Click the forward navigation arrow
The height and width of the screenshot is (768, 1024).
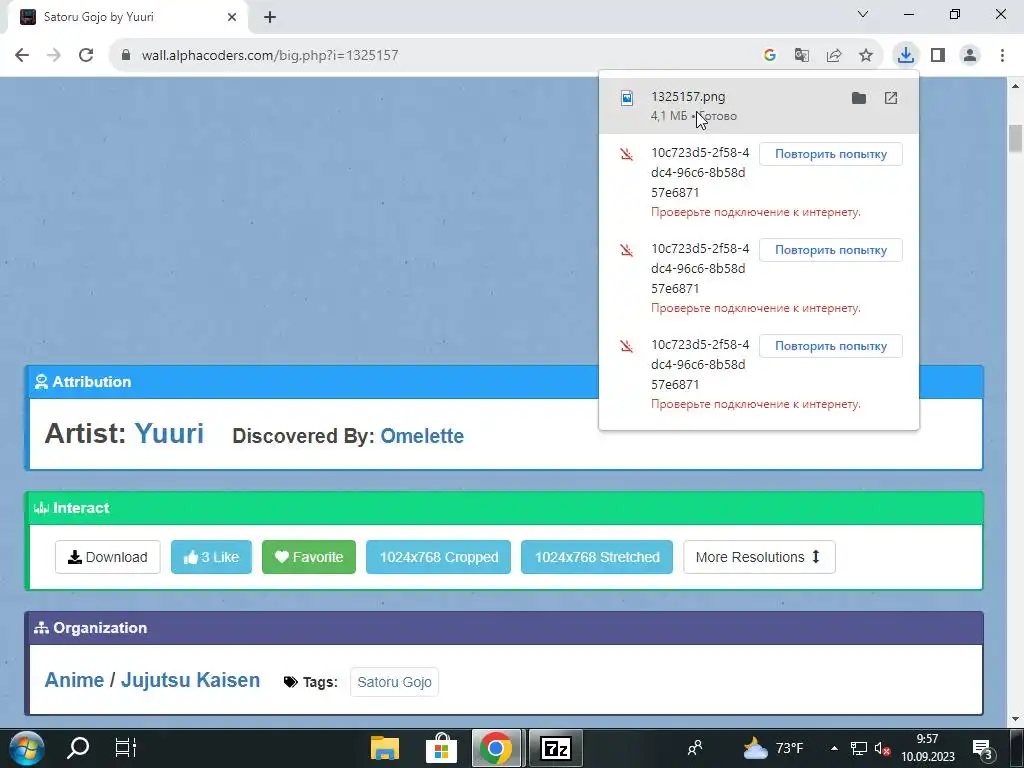pyautogui.click(x=54, y=56)
